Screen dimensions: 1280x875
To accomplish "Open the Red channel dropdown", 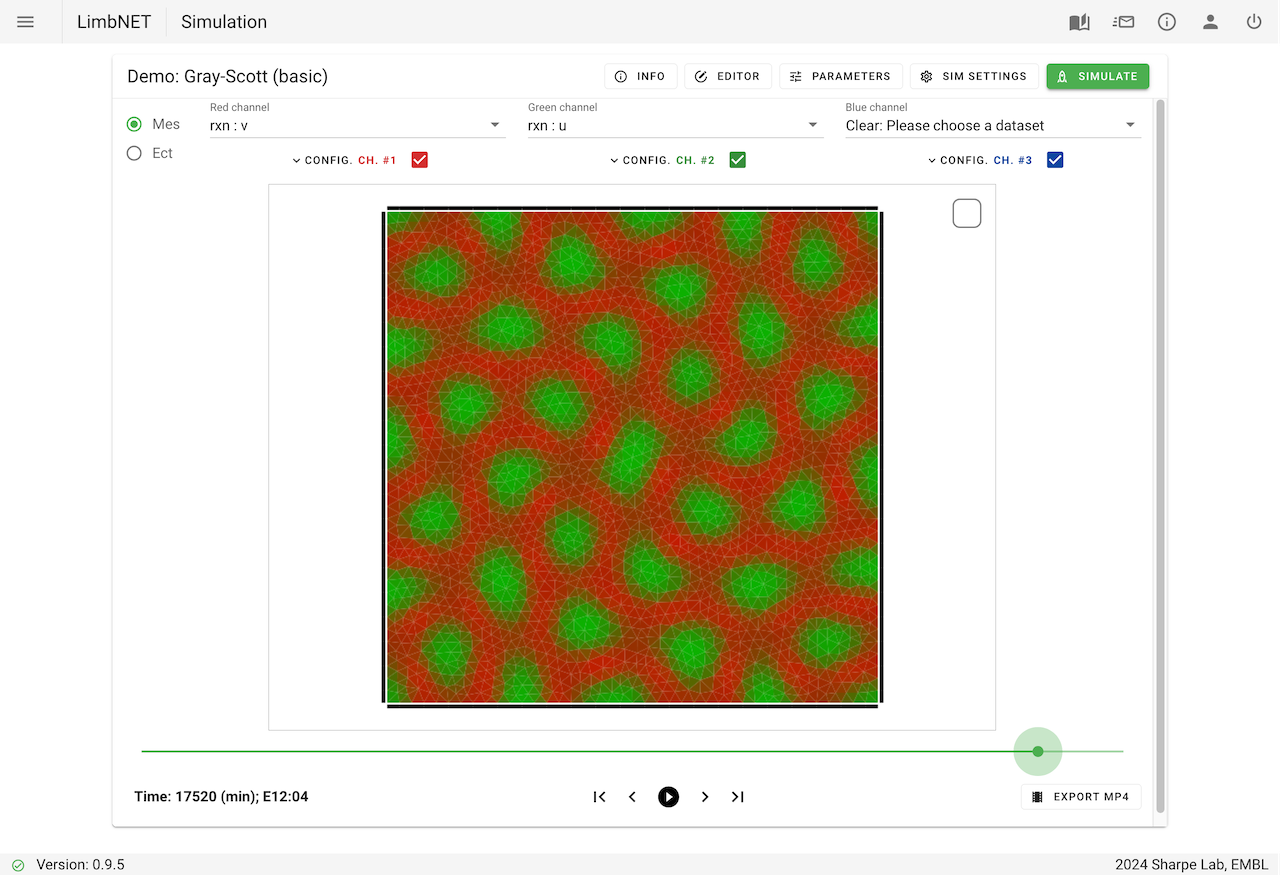I will click(x=356, y=125).
